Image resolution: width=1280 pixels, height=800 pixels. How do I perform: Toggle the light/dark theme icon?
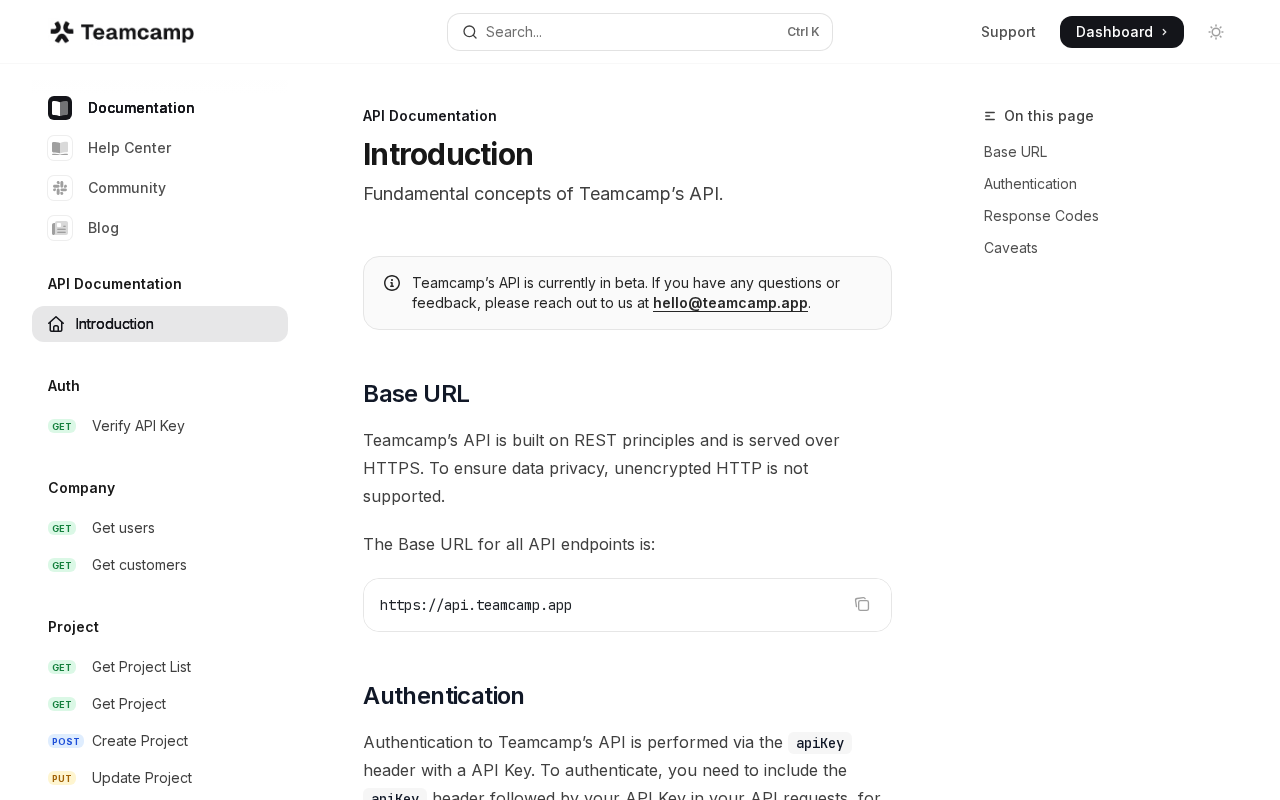(x=1216, y=32)
